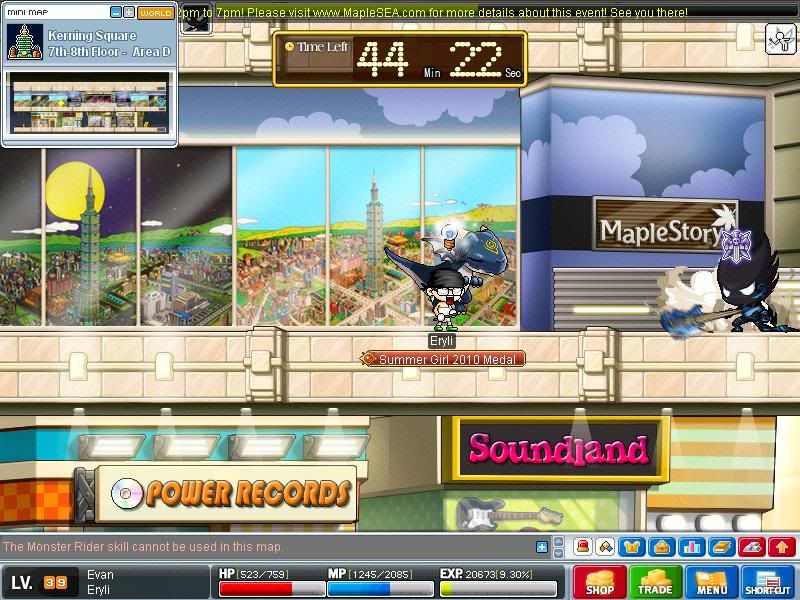This screenshot has height=600, width=800.
Task: Click the winged icon in top-right corner
Action: pos(781,38)
